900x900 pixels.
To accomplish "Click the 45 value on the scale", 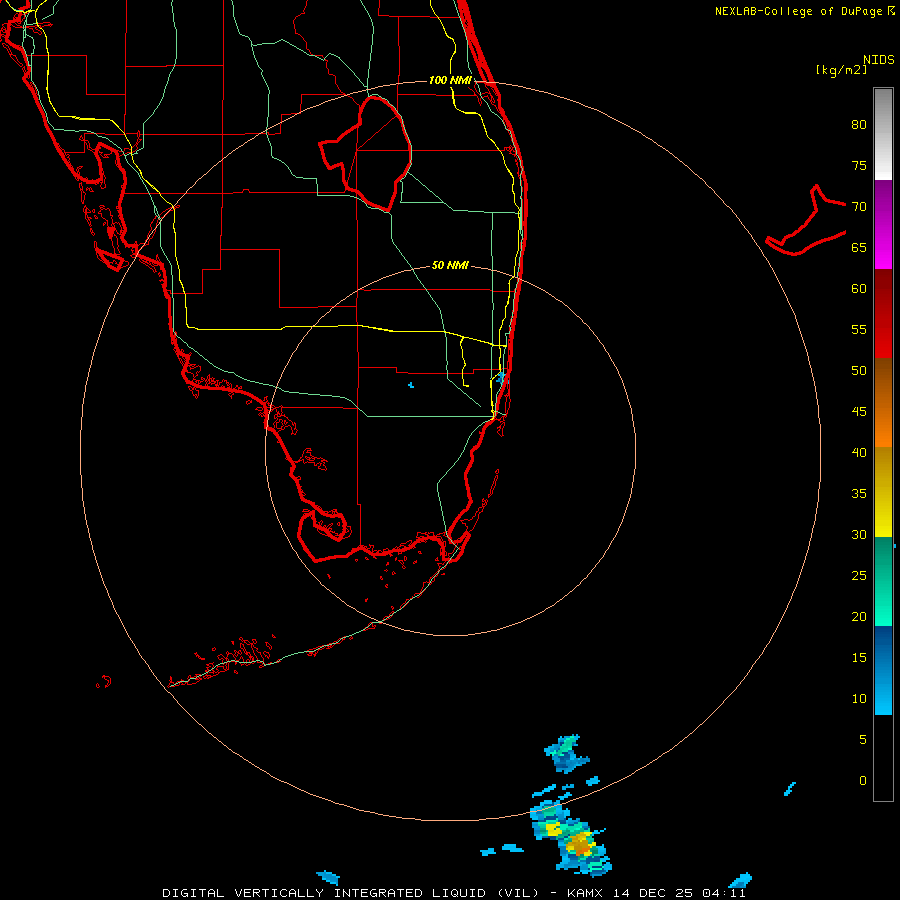I will click(x=859, y=412).
